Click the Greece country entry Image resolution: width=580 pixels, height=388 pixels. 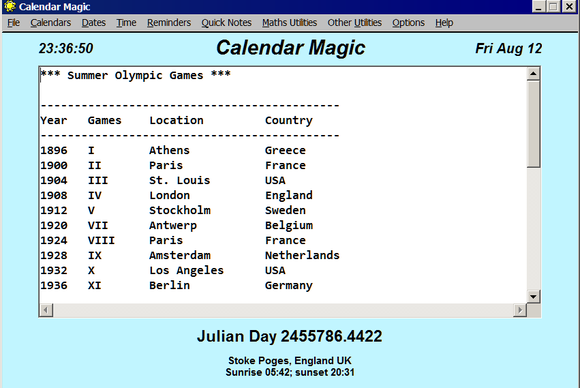(285, 151)
